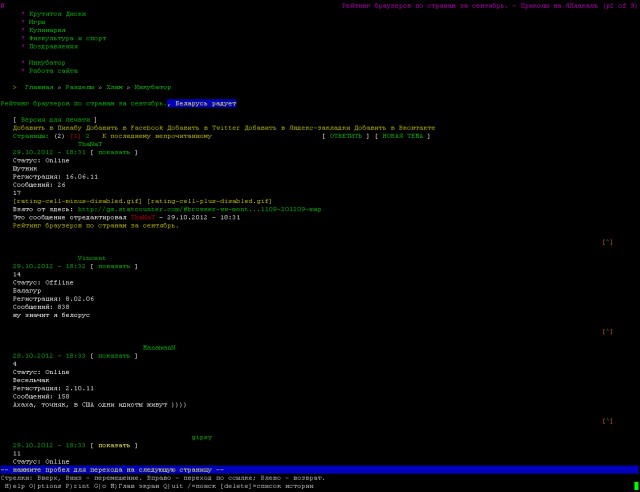Click the [^] back-to-top marker above Vincent's post
Viewport: 640px width, 492px height.
pos(607,242)
